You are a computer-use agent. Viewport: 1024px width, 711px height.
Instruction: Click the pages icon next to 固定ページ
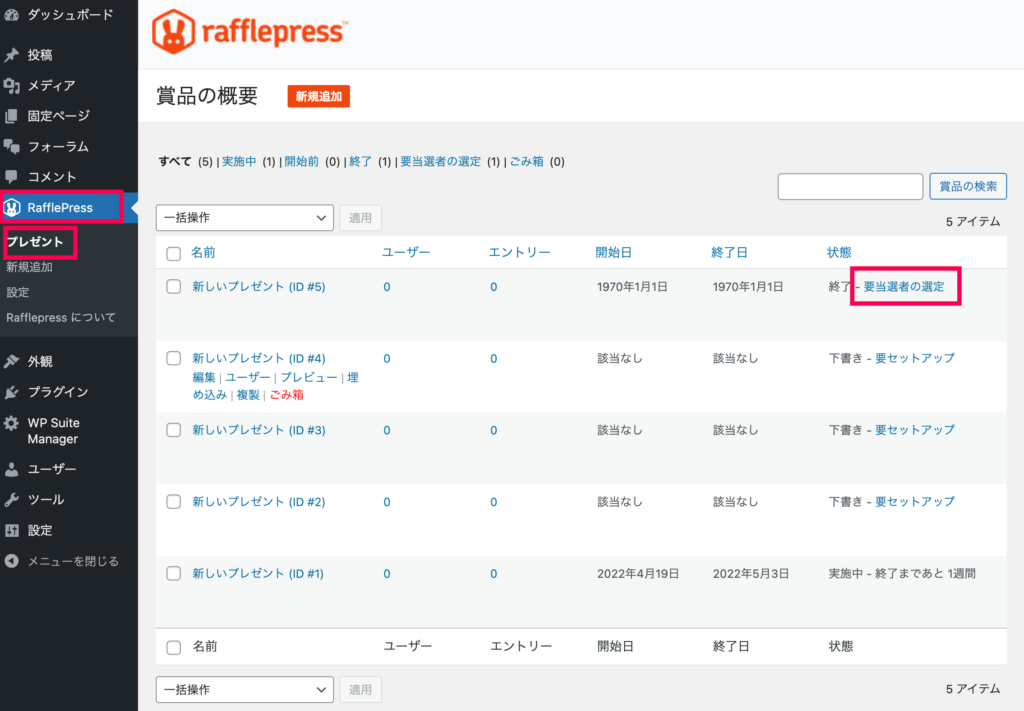pyautogui.click(x=11, y=116)
